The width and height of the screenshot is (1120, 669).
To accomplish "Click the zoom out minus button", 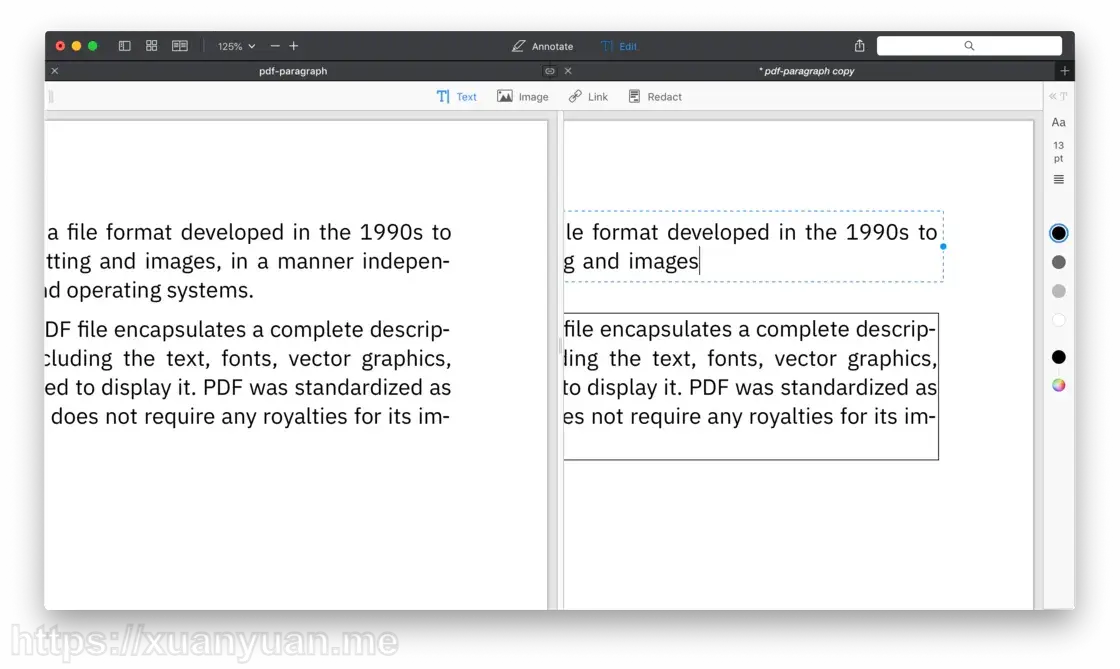I will click(275, 46).
